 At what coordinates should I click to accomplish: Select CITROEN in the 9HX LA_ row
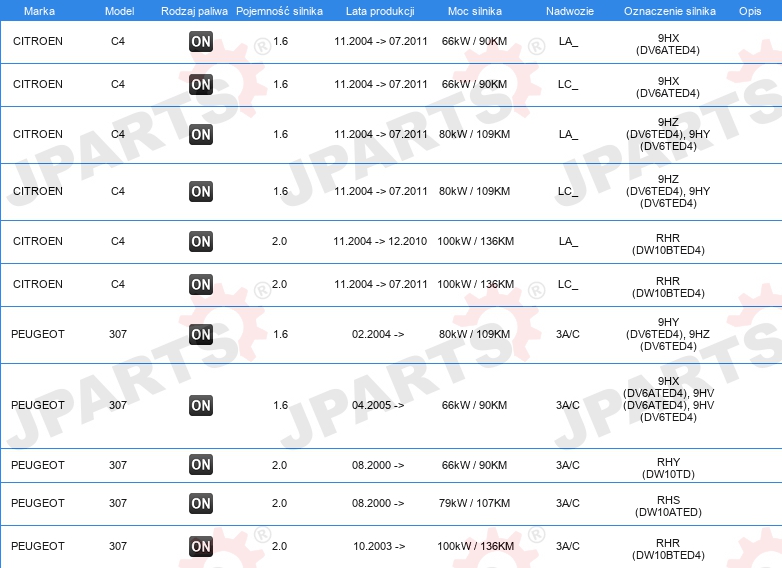pyautogui.click(x=38, y=41)
